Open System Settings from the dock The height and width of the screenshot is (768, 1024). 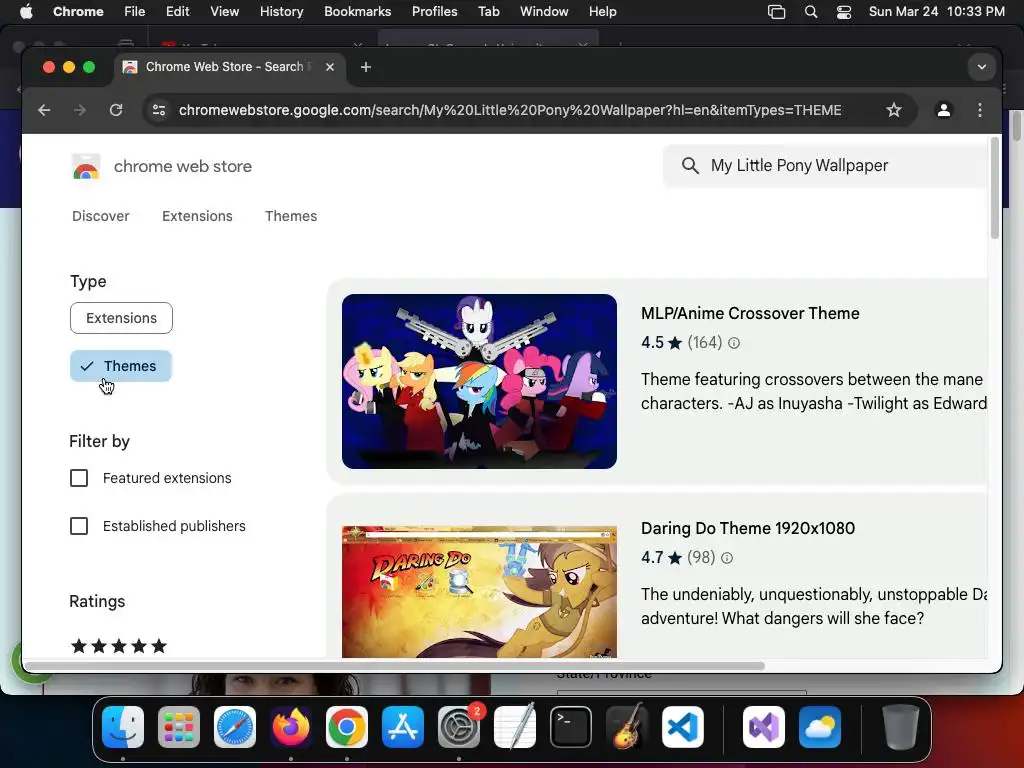click(x=459, y=727)
